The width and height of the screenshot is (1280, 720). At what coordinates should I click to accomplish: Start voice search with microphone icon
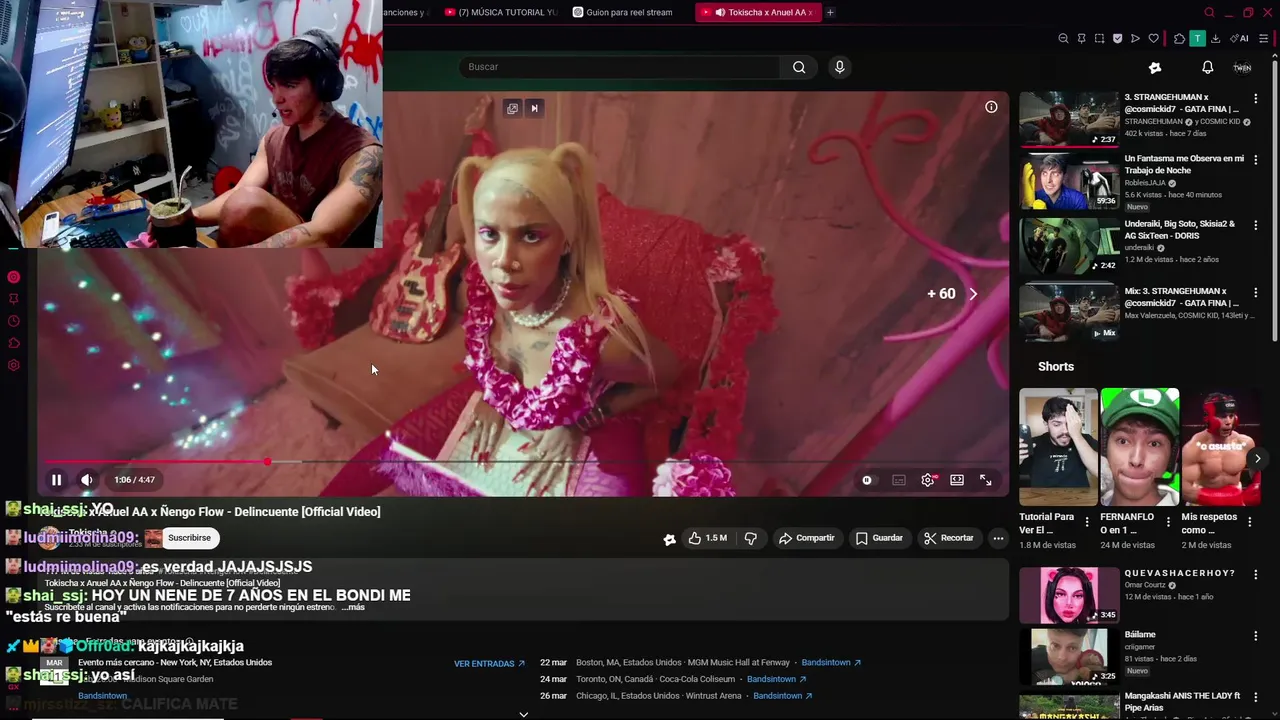coord(839,67)
